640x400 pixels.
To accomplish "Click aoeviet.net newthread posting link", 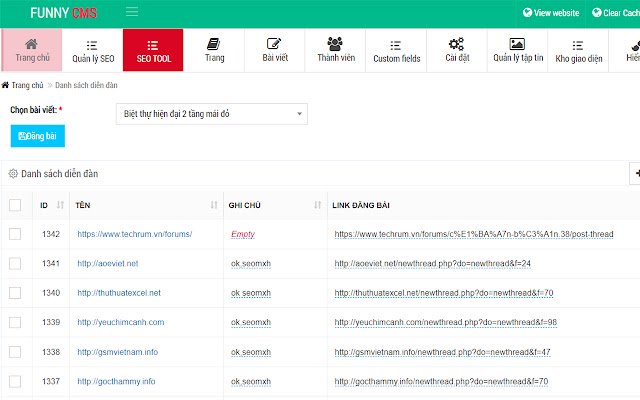I will (x=433, y=264).
